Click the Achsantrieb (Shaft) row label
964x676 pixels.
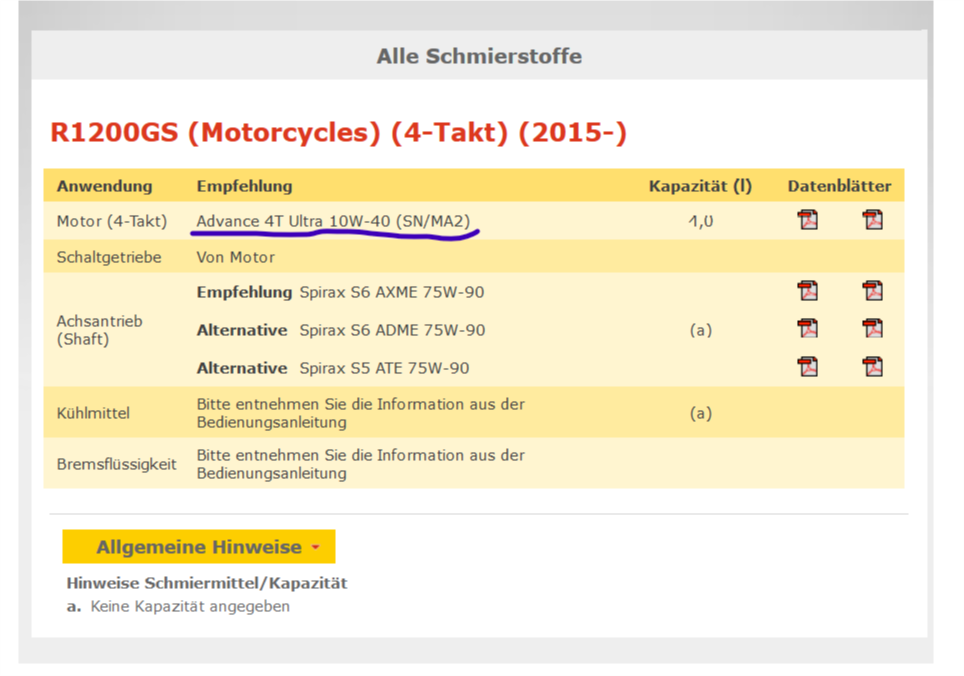100,330
